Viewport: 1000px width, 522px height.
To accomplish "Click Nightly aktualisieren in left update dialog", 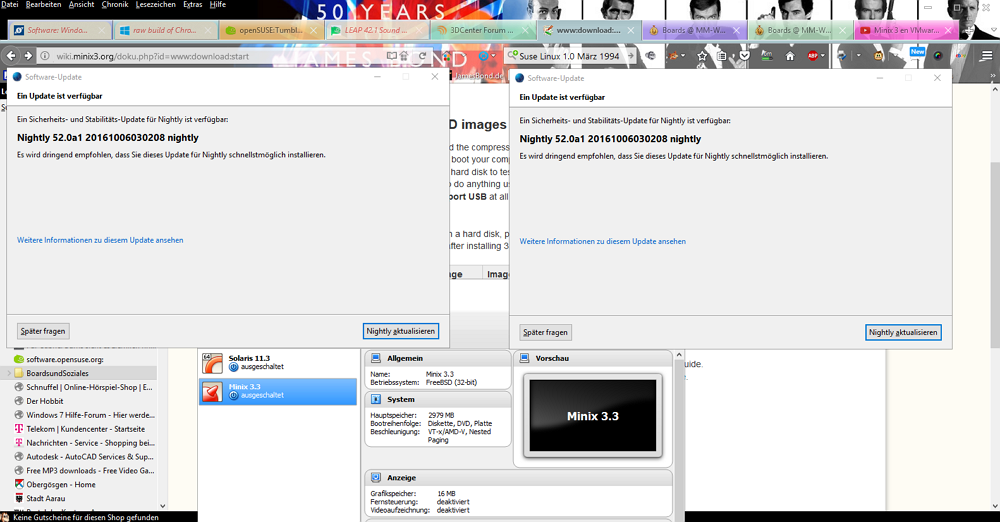I will 401,331.
